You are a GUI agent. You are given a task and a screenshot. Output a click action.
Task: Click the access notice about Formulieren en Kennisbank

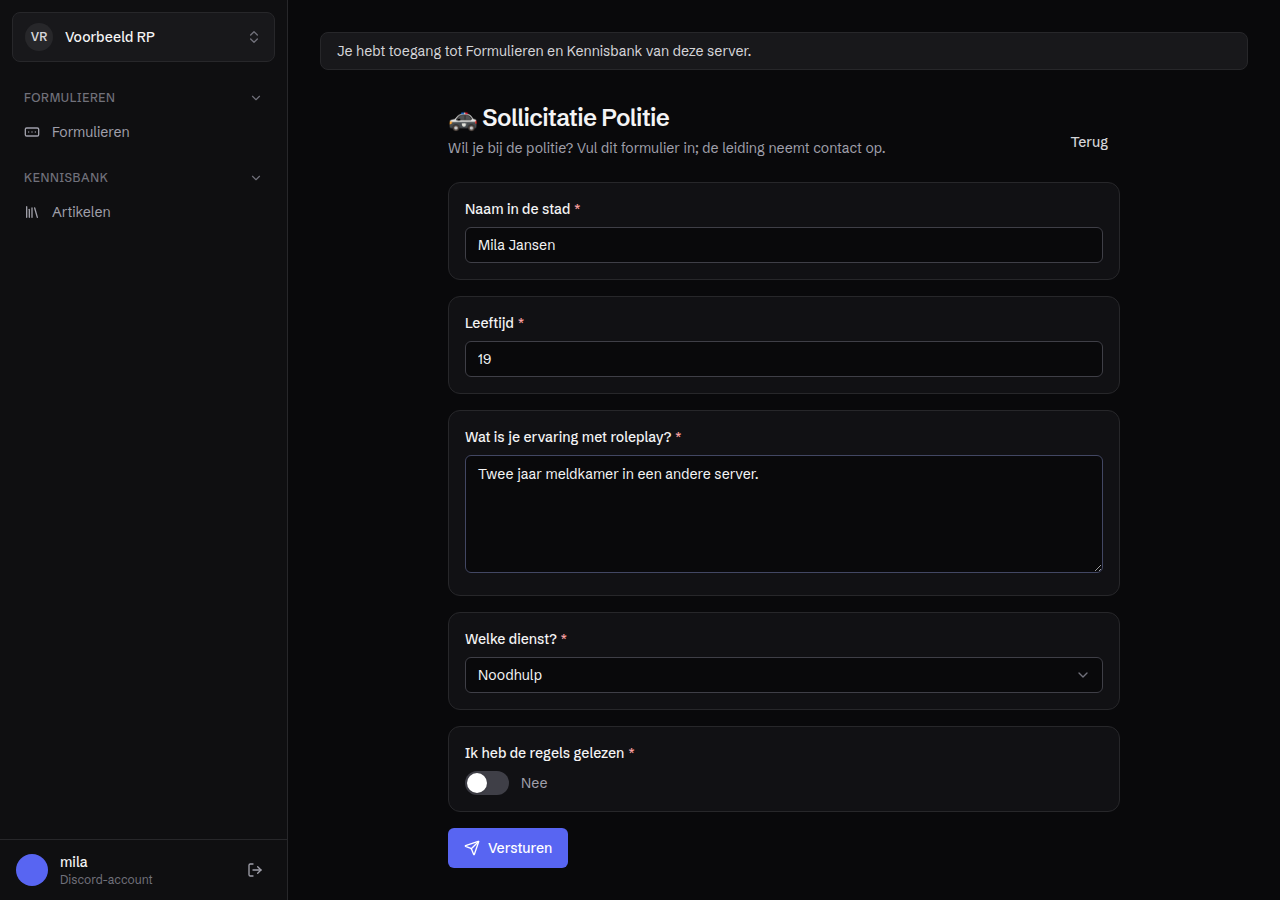(784, 51)
